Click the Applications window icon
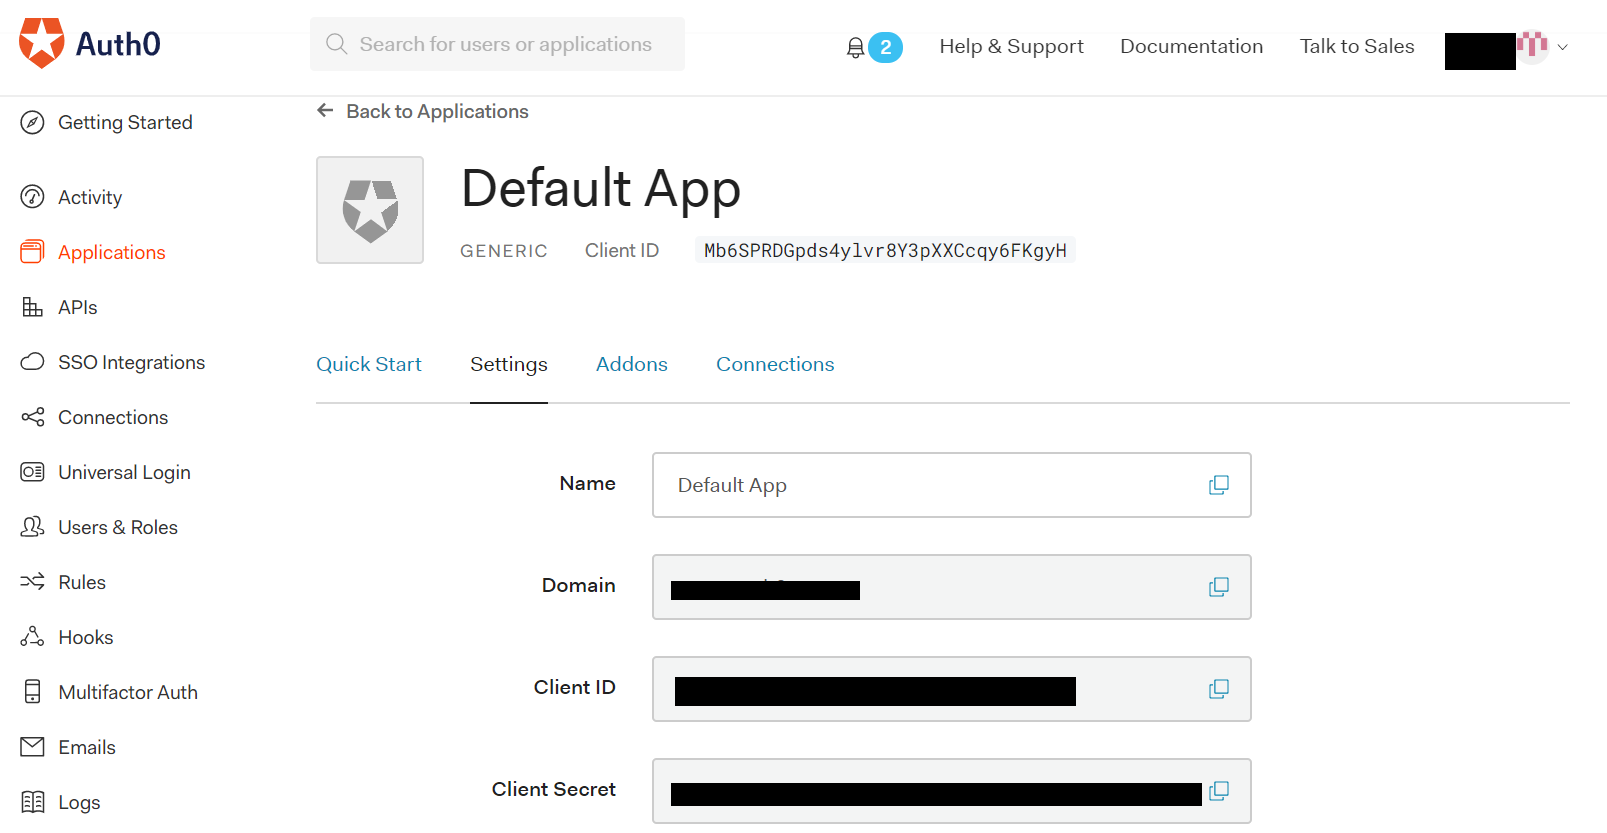This screenshot has width=1607, height=833. pyautogui.click(x=32, y=252)
